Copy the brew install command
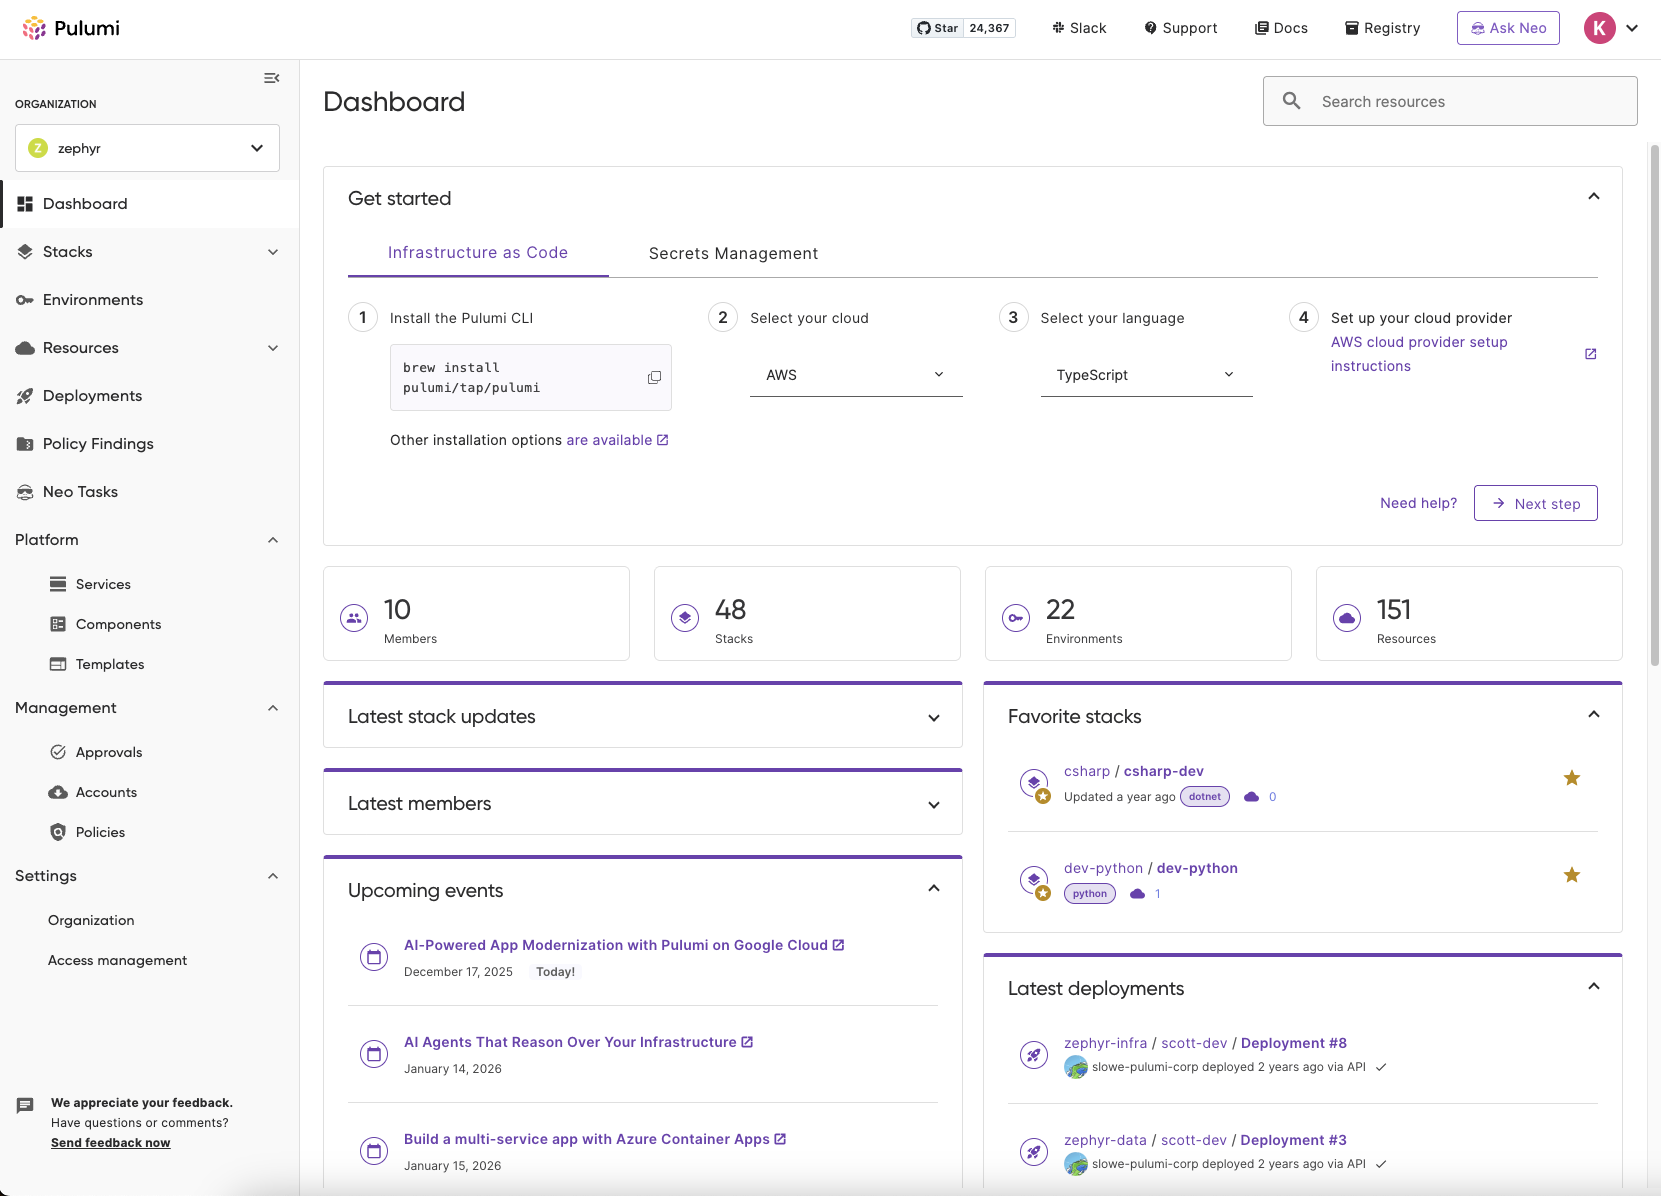 click(x=654, y=377)
